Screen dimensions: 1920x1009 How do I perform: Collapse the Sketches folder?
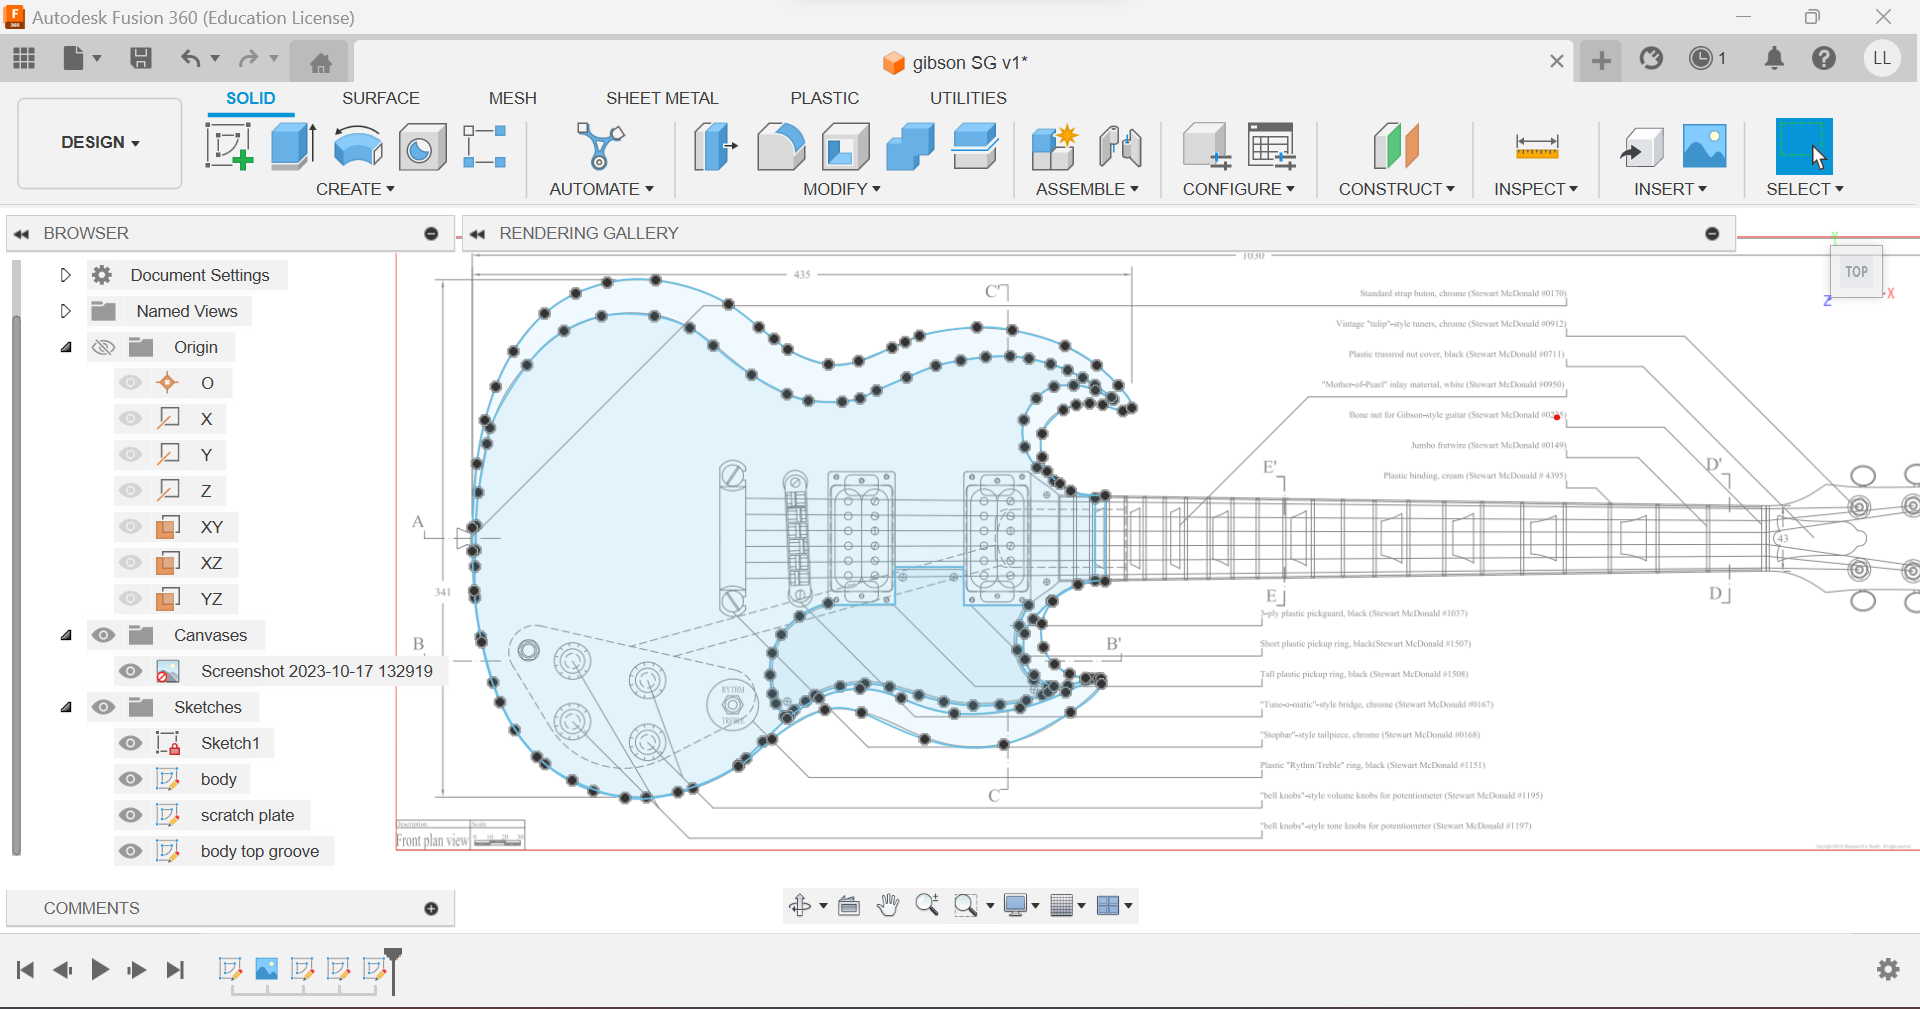[x=66, y=707]
